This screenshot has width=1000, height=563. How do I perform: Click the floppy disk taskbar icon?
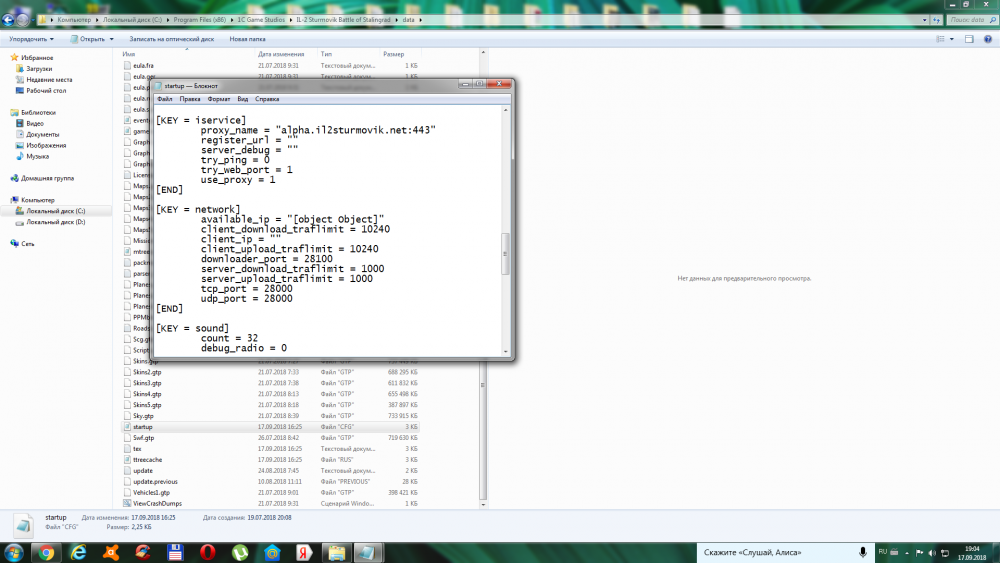point(175,552)
